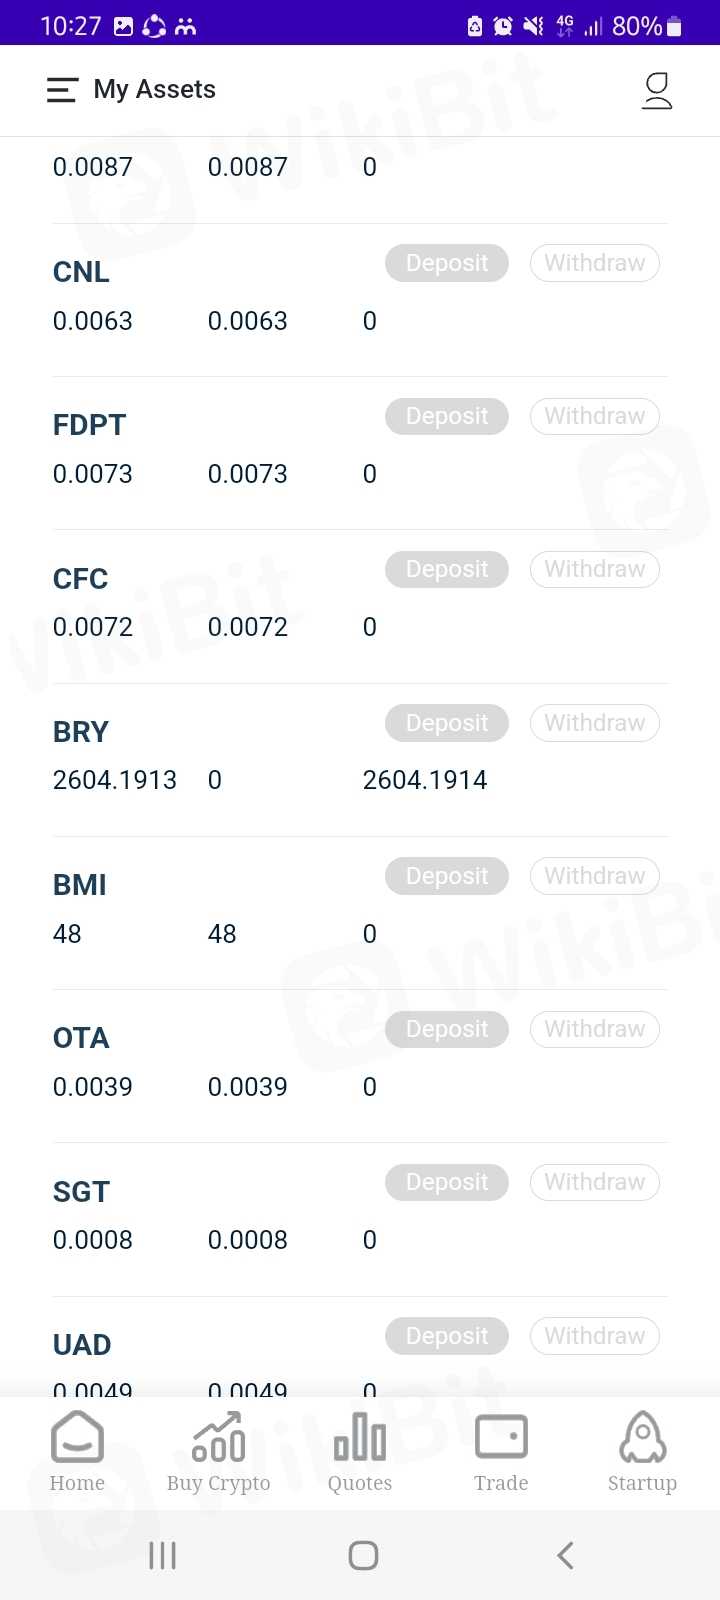Tap Withdraw button for FDPT

594,416
